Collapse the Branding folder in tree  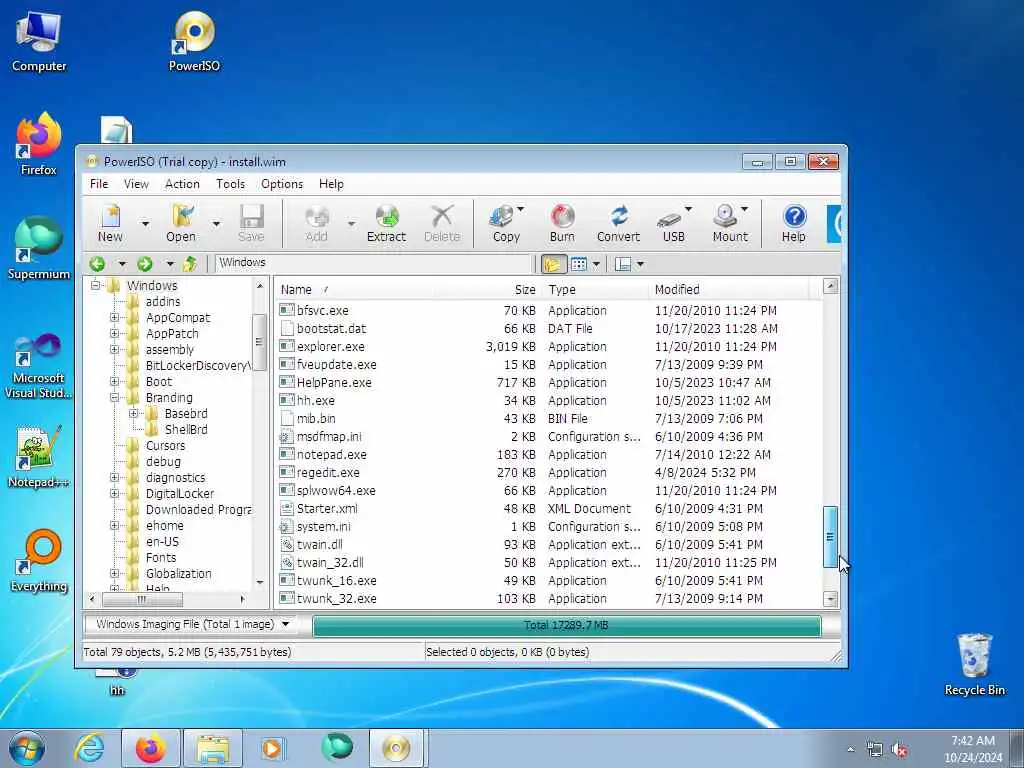(115, 398)
